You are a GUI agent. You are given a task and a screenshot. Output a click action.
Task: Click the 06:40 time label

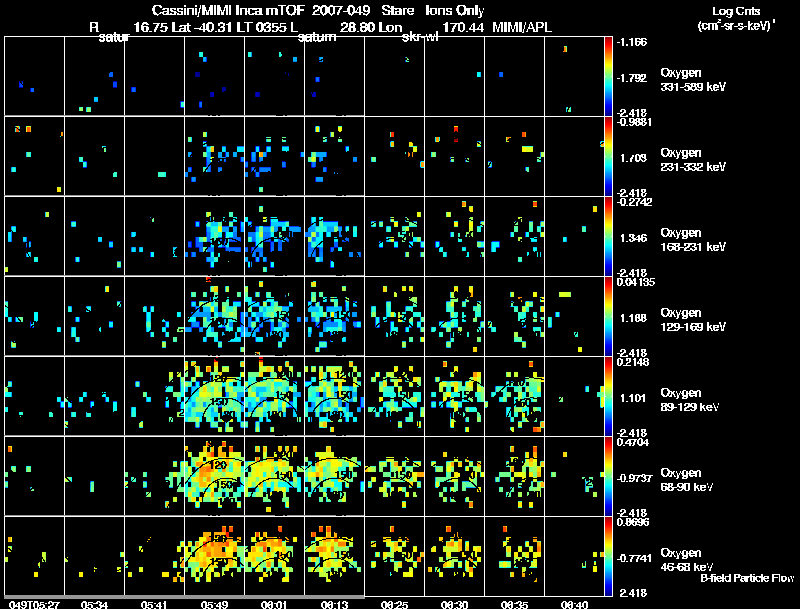pos(574,604)
